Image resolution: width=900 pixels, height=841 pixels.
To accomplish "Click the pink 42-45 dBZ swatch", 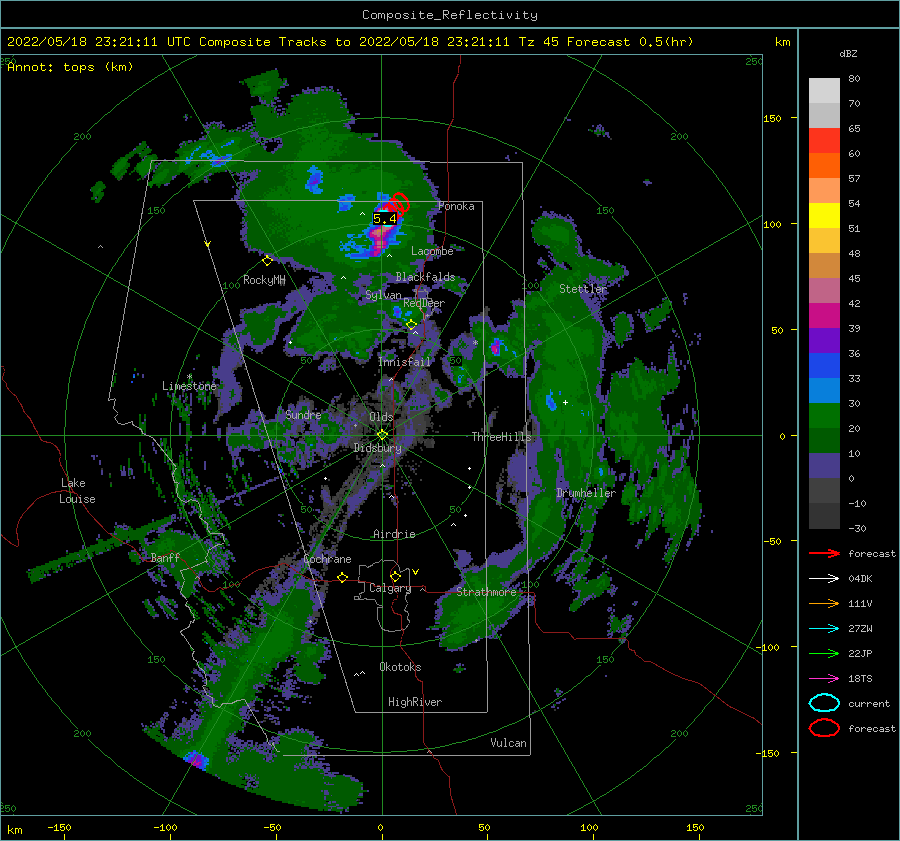I will (x=824, y=290).
